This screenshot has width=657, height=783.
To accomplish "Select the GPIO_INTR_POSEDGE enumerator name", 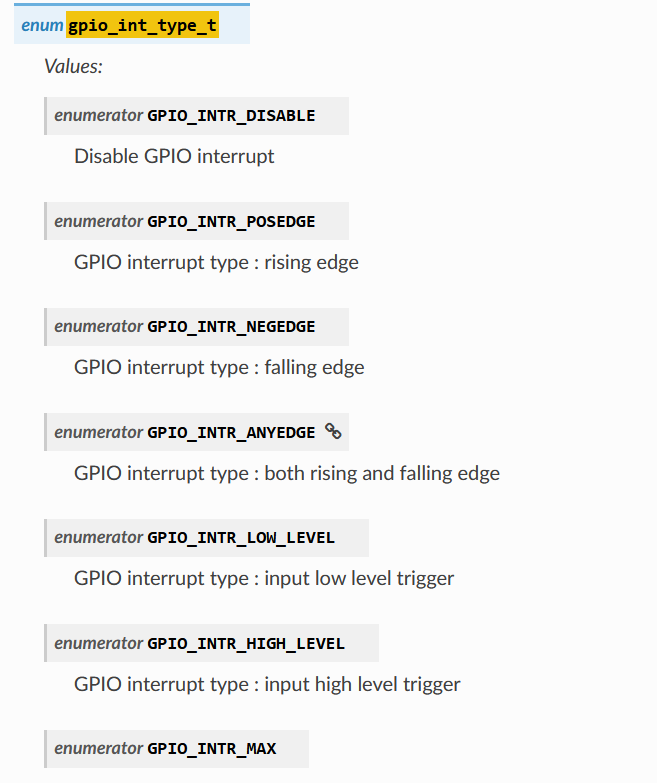I will point(231,221).
